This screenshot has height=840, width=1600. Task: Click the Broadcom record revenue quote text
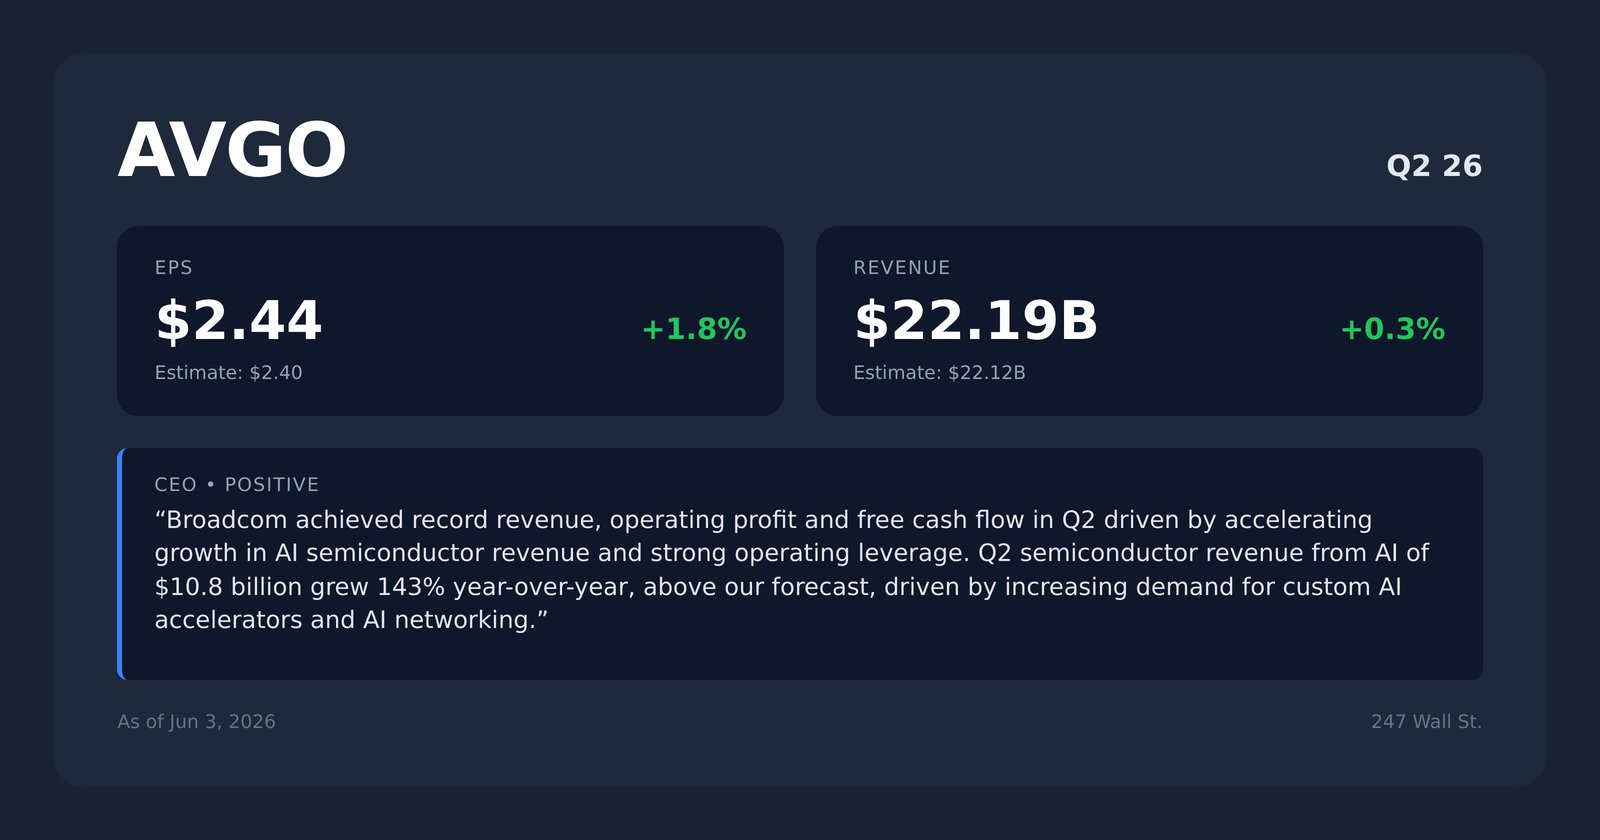click(x=792, y=570)
